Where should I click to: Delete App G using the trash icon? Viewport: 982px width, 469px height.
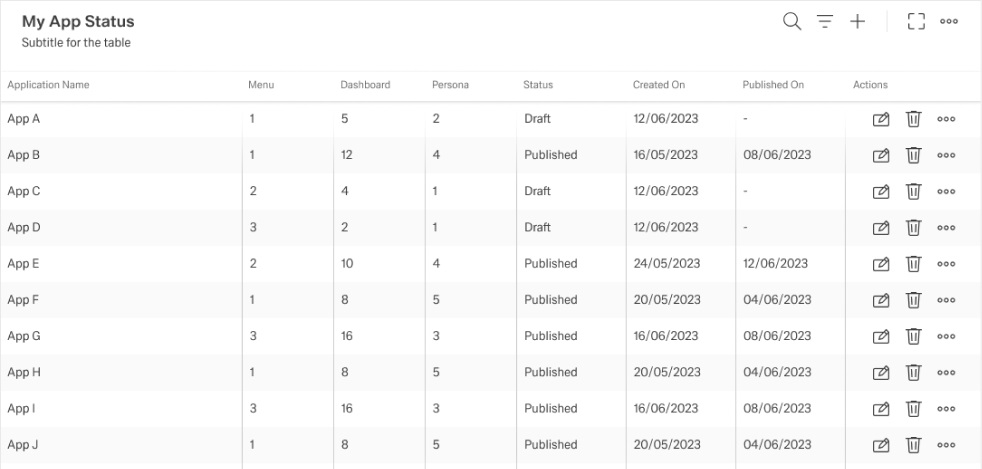point(913,336)
